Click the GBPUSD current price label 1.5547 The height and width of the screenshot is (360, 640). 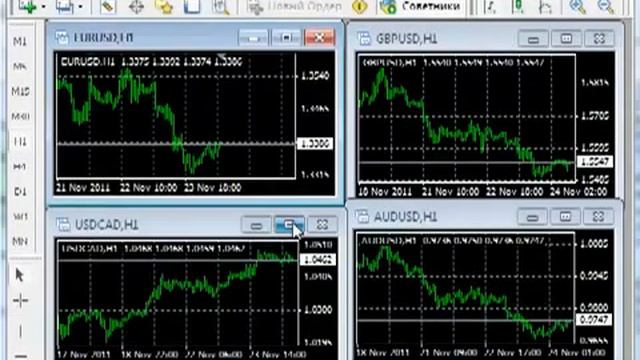[x=596, y=162]
